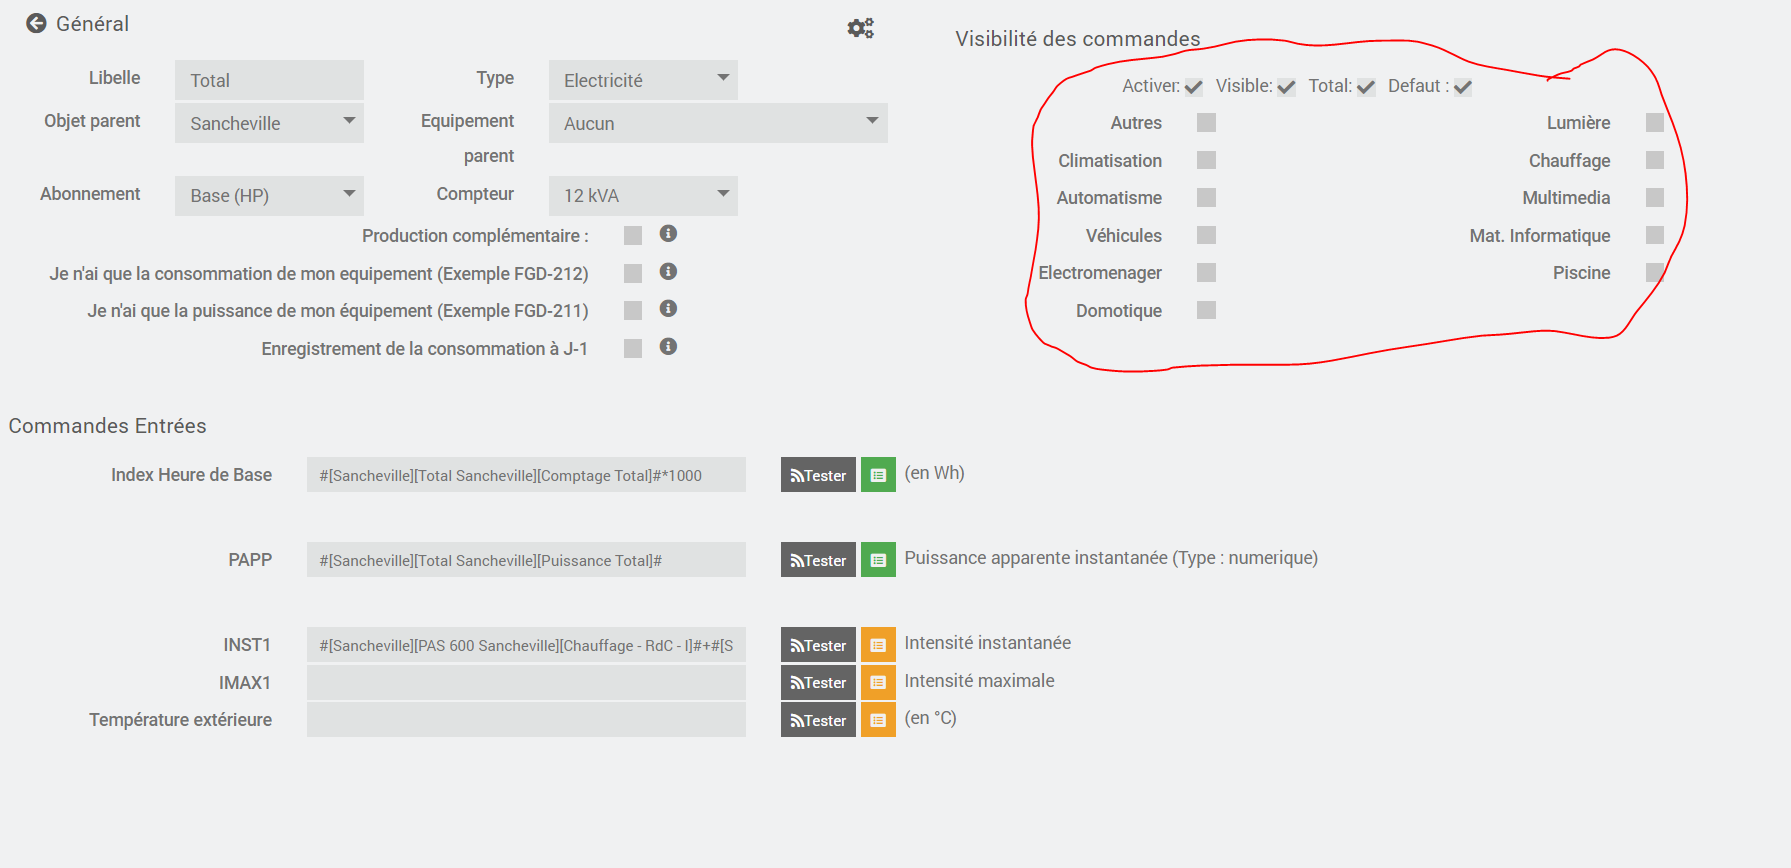Edit the Libelle field containing Total
1791x868 pixels.
point(269,80)
